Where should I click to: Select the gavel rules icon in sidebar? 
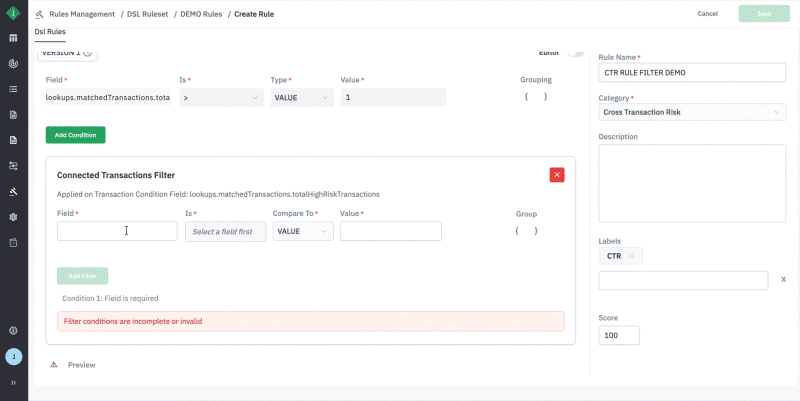(13, 192)
